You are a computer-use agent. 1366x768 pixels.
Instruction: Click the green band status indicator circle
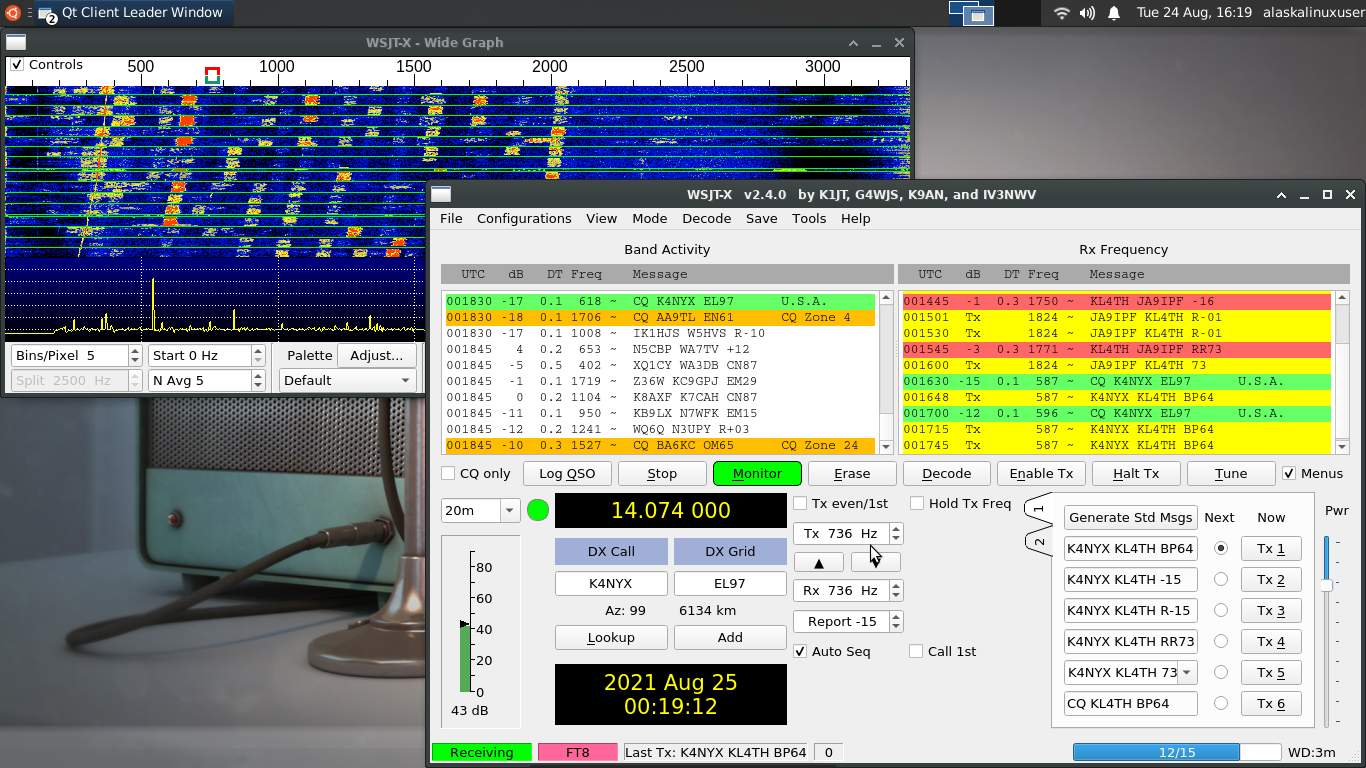click(x=538, y=510)
